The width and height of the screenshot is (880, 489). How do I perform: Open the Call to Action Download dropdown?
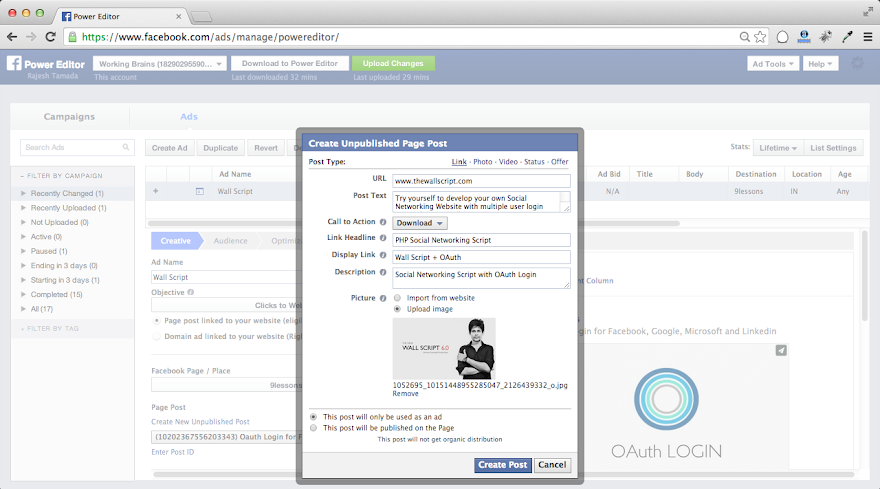[420, 223]
